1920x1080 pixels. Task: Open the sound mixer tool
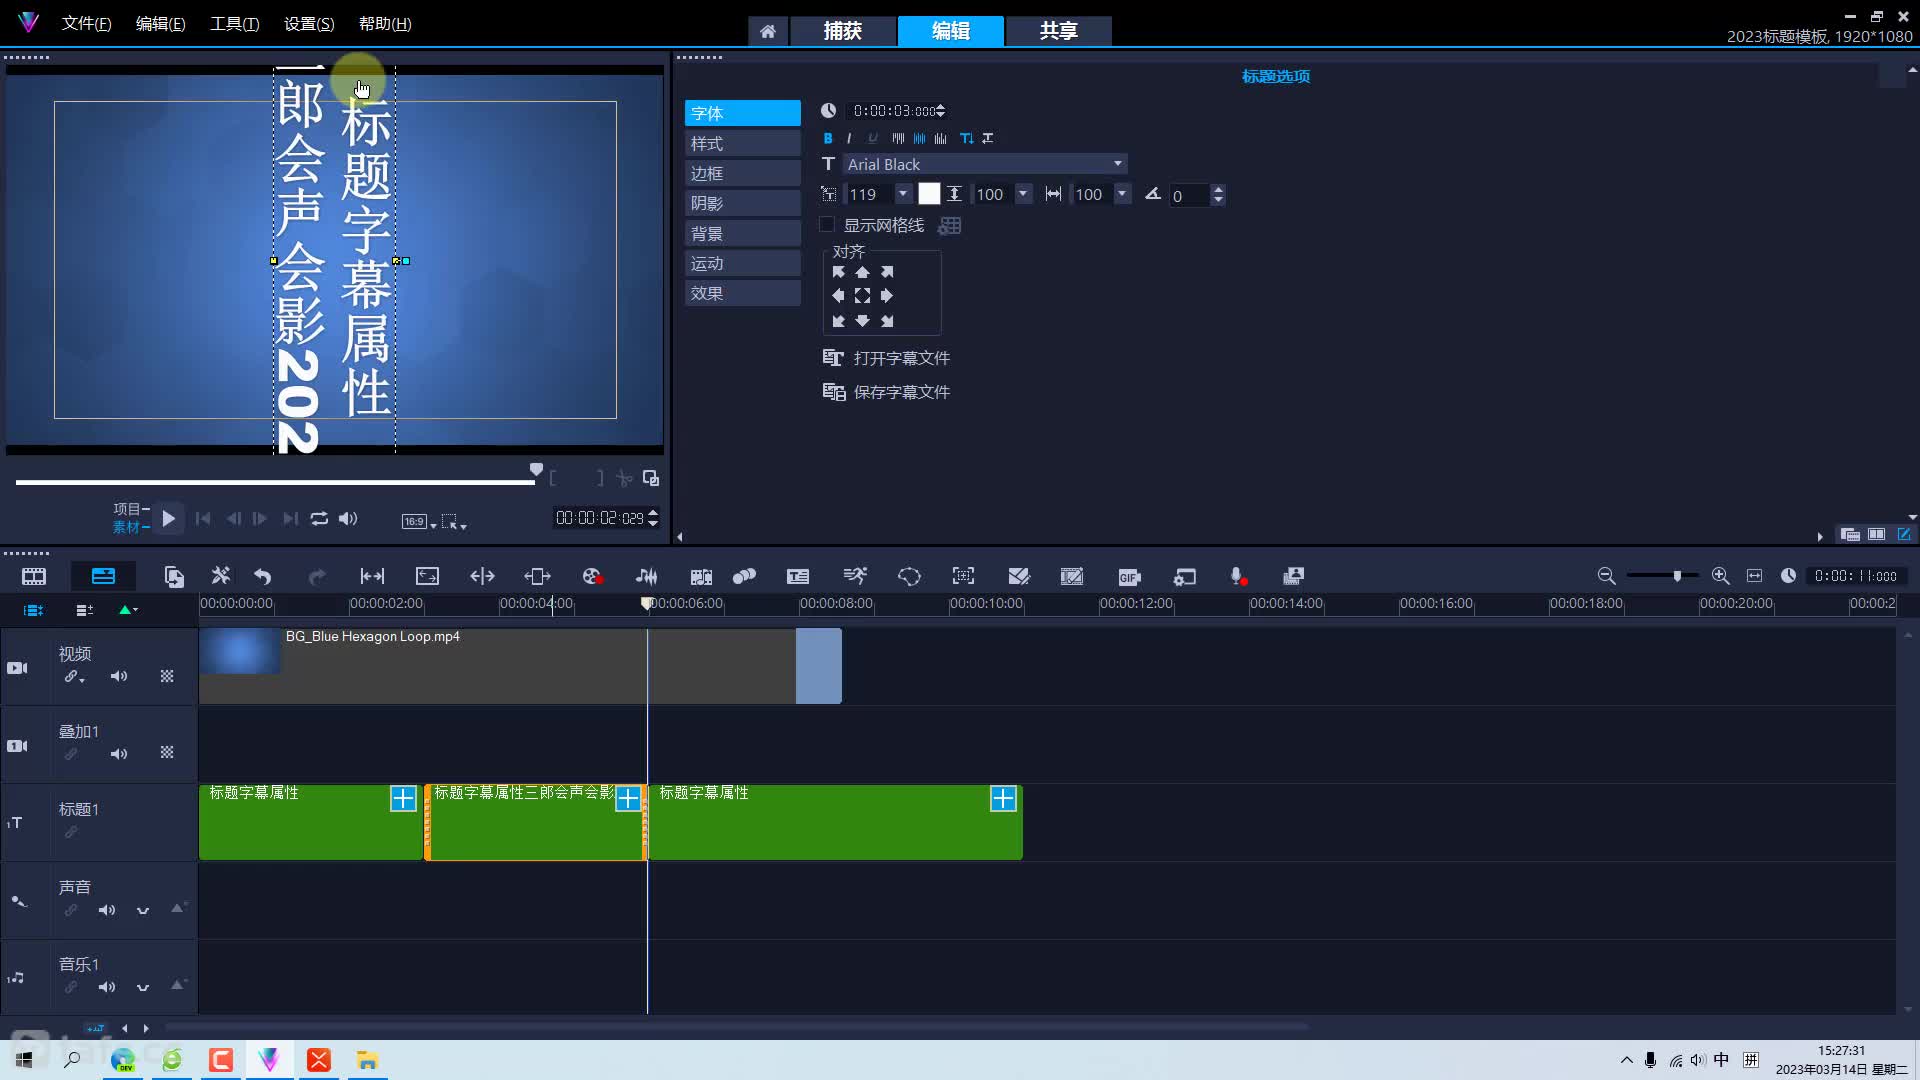point(647,576)
